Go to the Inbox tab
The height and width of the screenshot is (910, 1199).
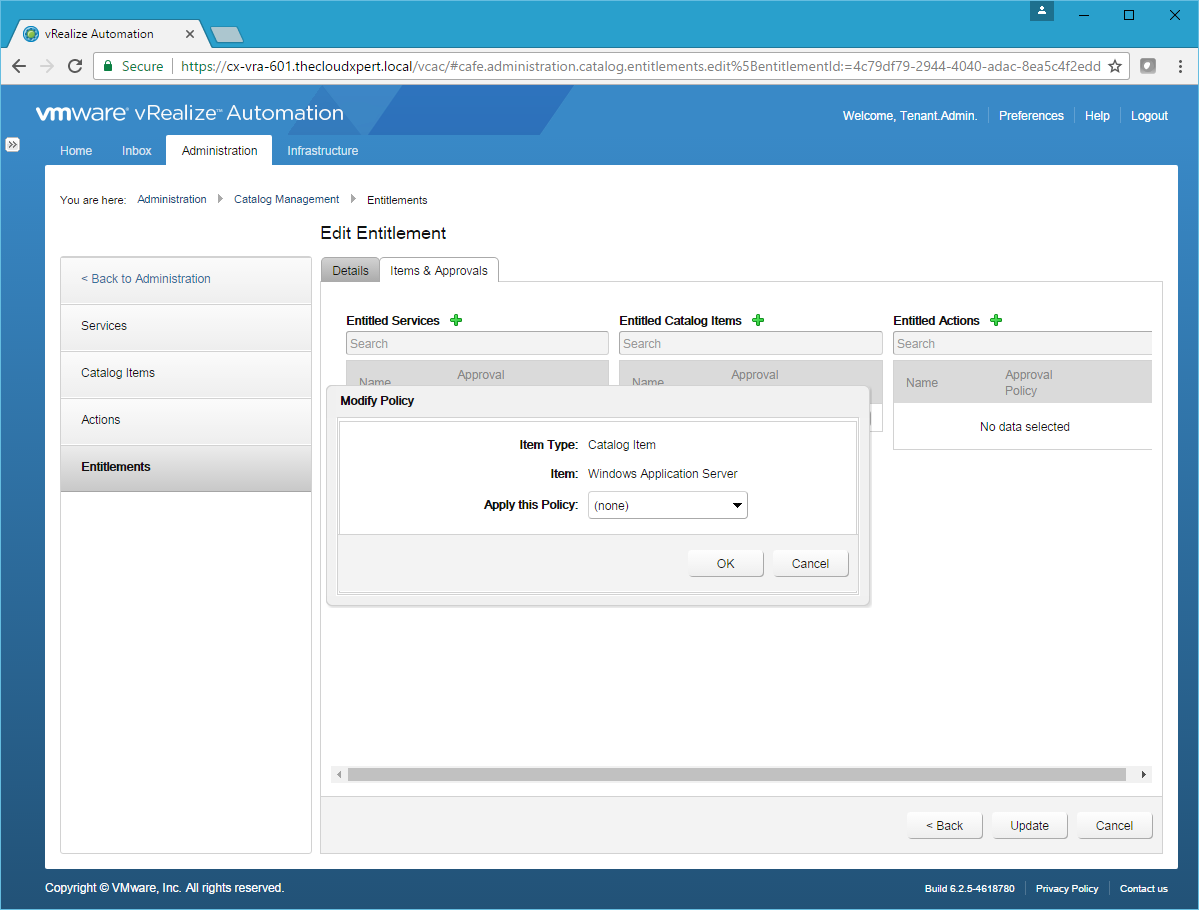point(137,151)
